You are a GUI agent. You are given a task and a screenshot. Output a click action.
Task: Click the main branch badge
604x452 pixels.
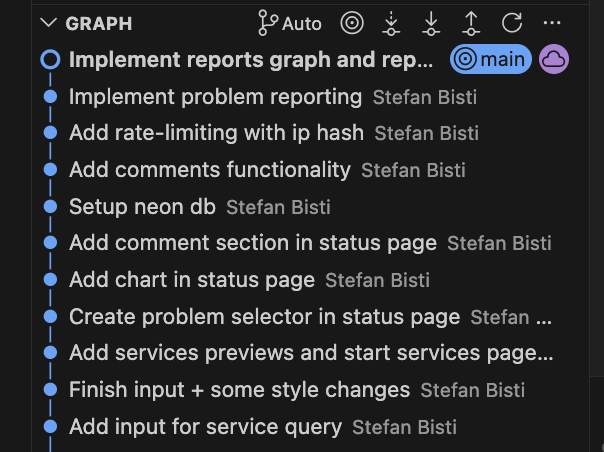tap(490, 59)
